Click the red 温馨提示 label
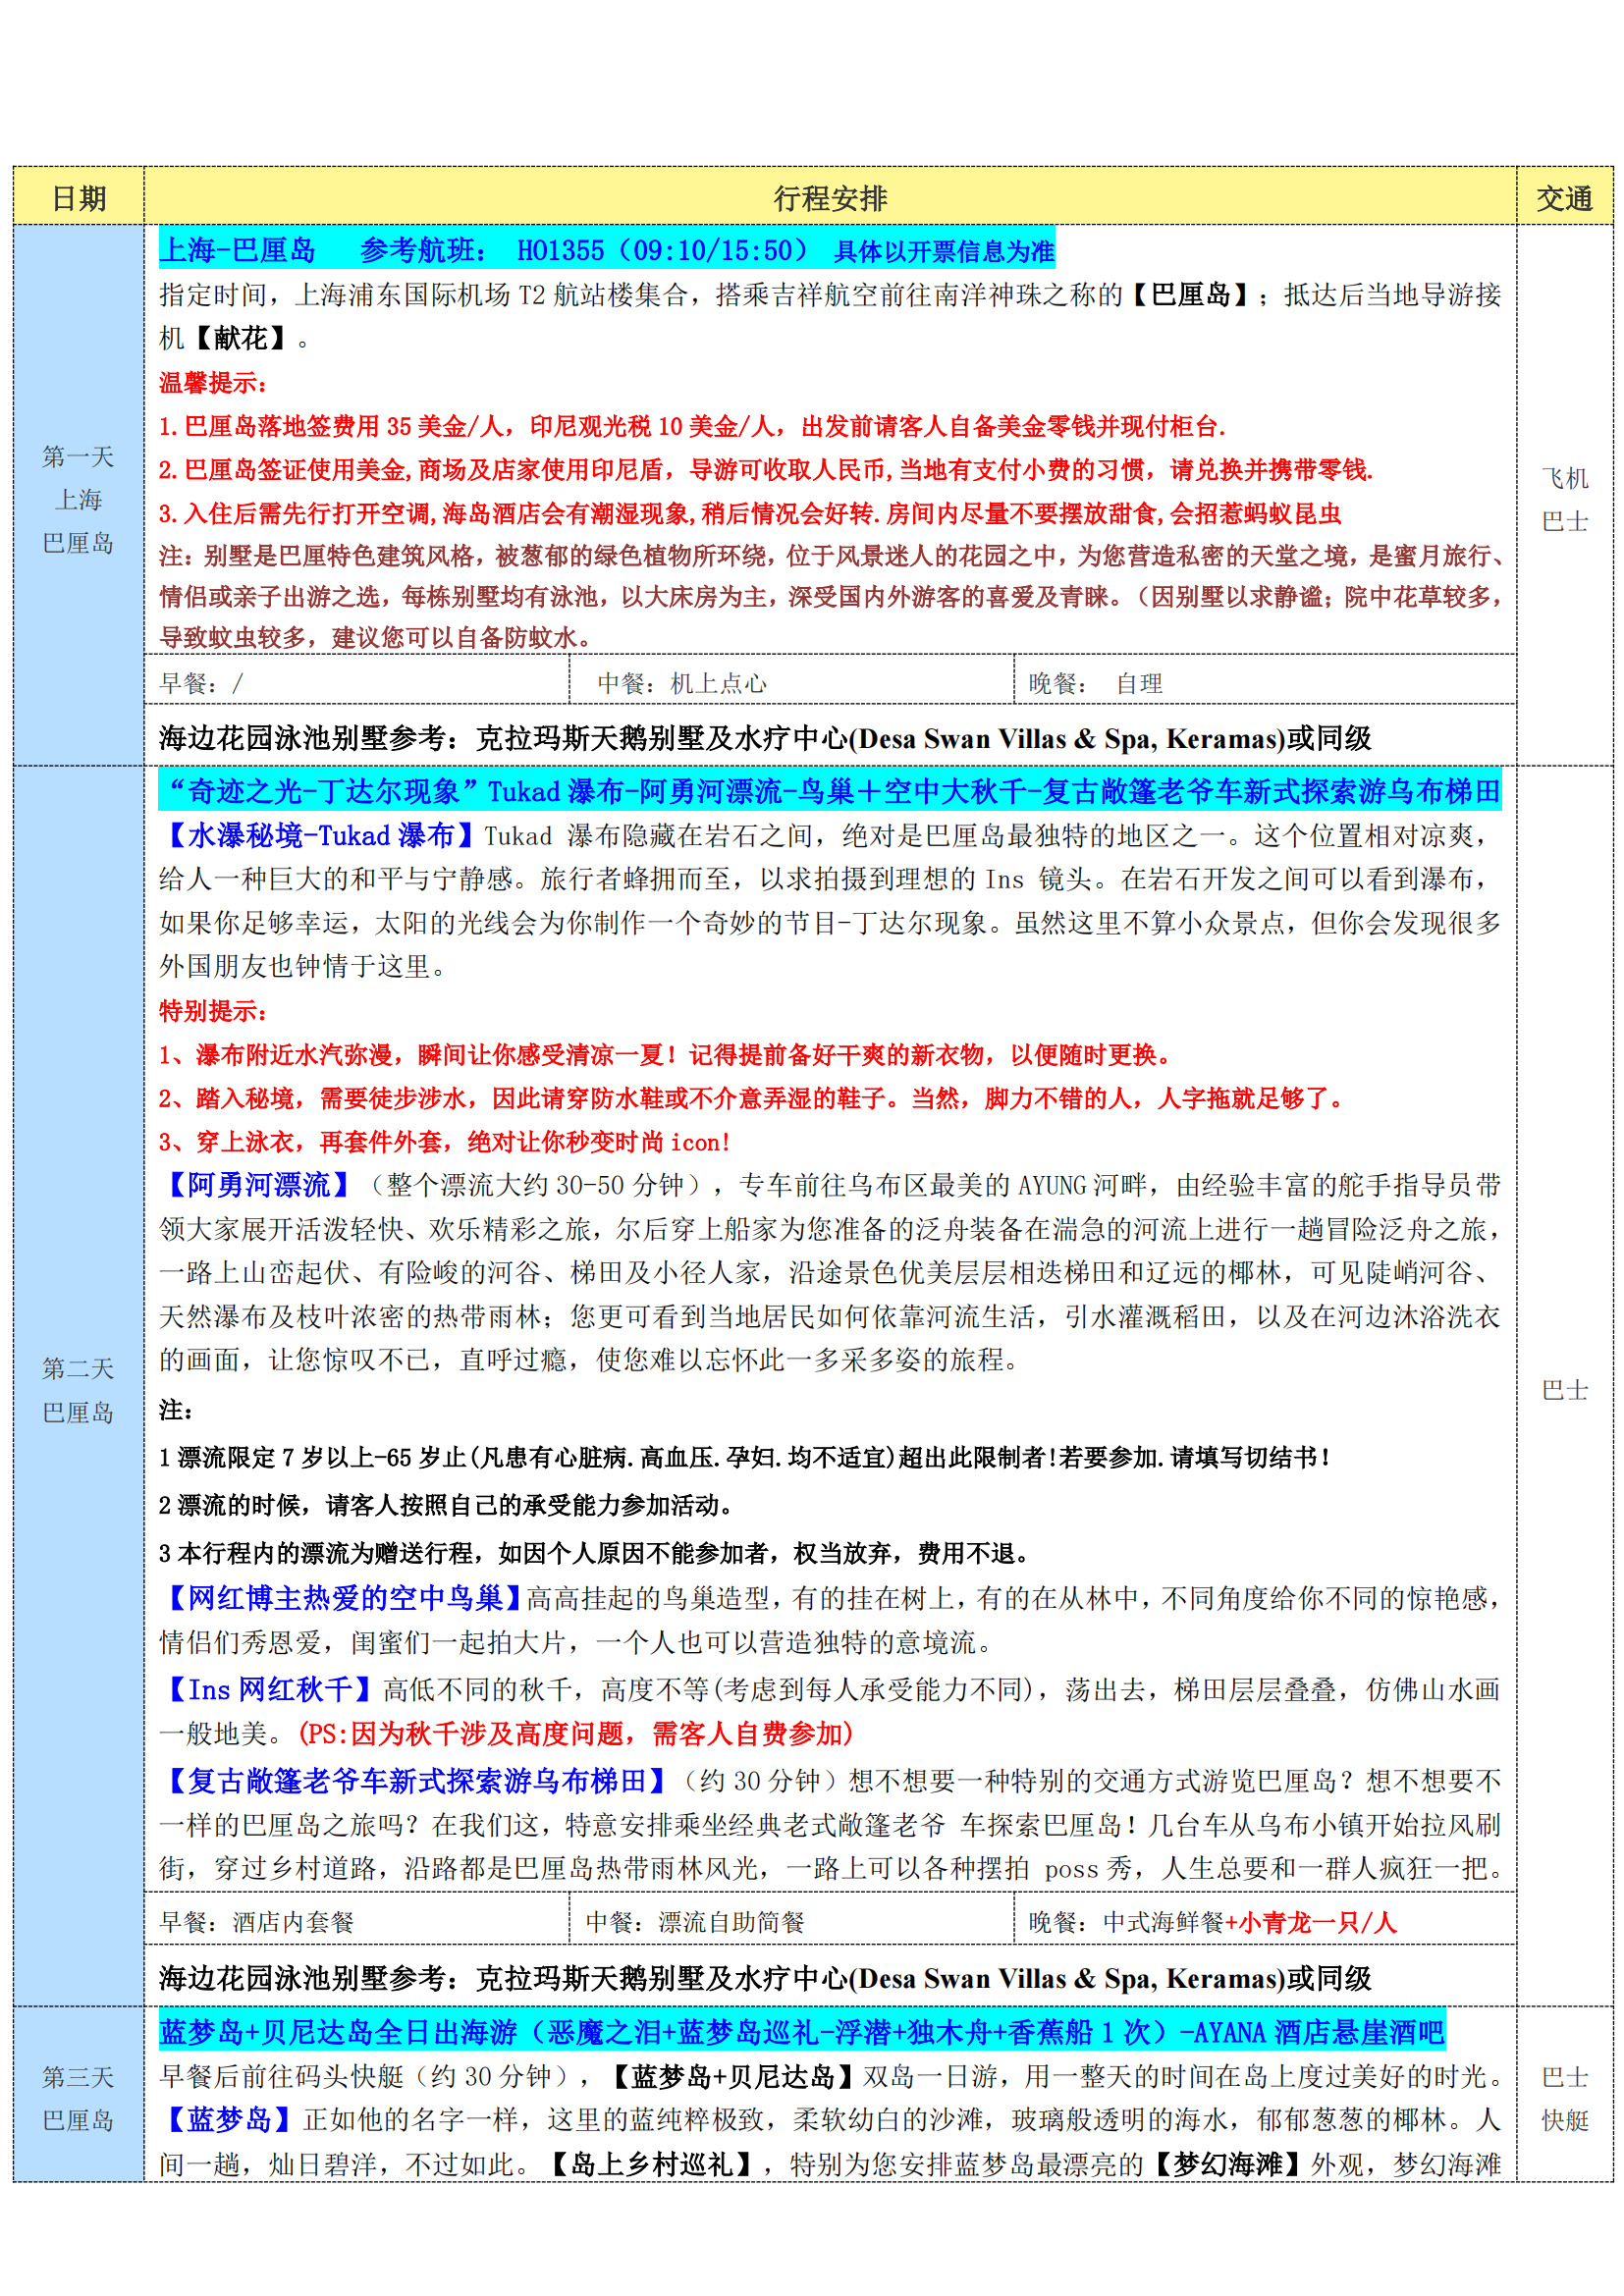 pyautogui.click(x=212, y=382)
